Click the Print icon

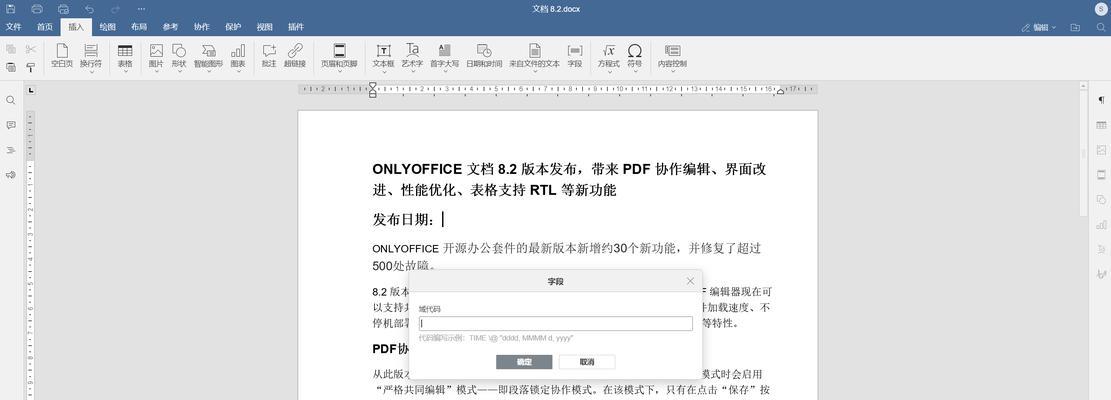(x=37, y=8)
